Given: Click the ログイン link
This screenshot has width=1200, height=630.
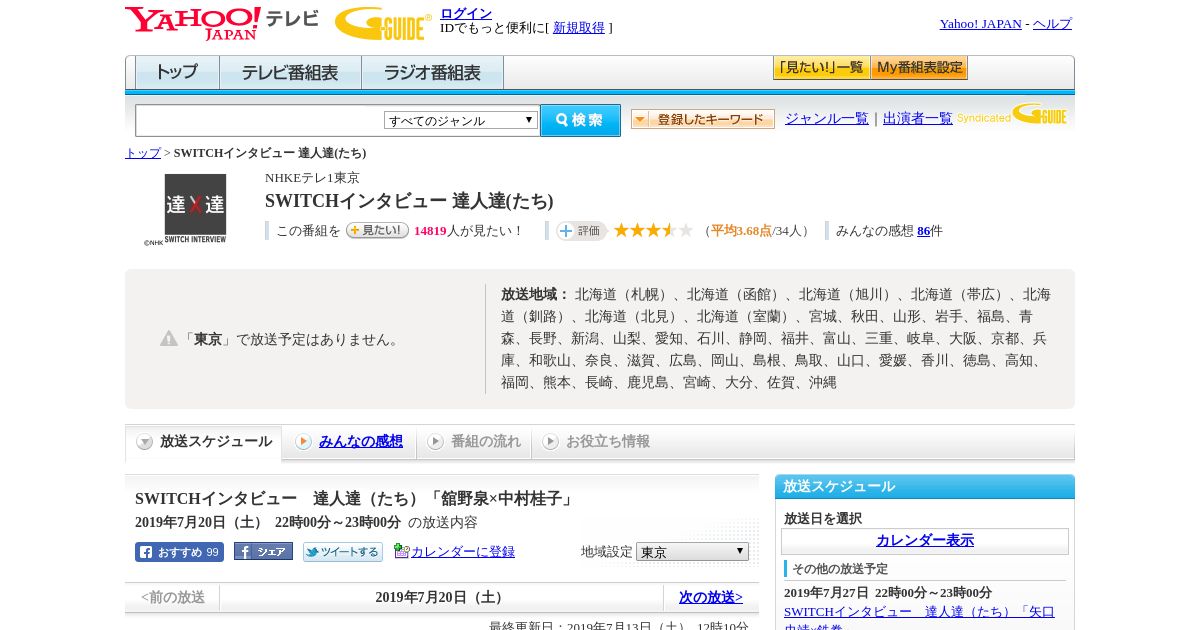Looking at the screenshot, I should point(466,13).
